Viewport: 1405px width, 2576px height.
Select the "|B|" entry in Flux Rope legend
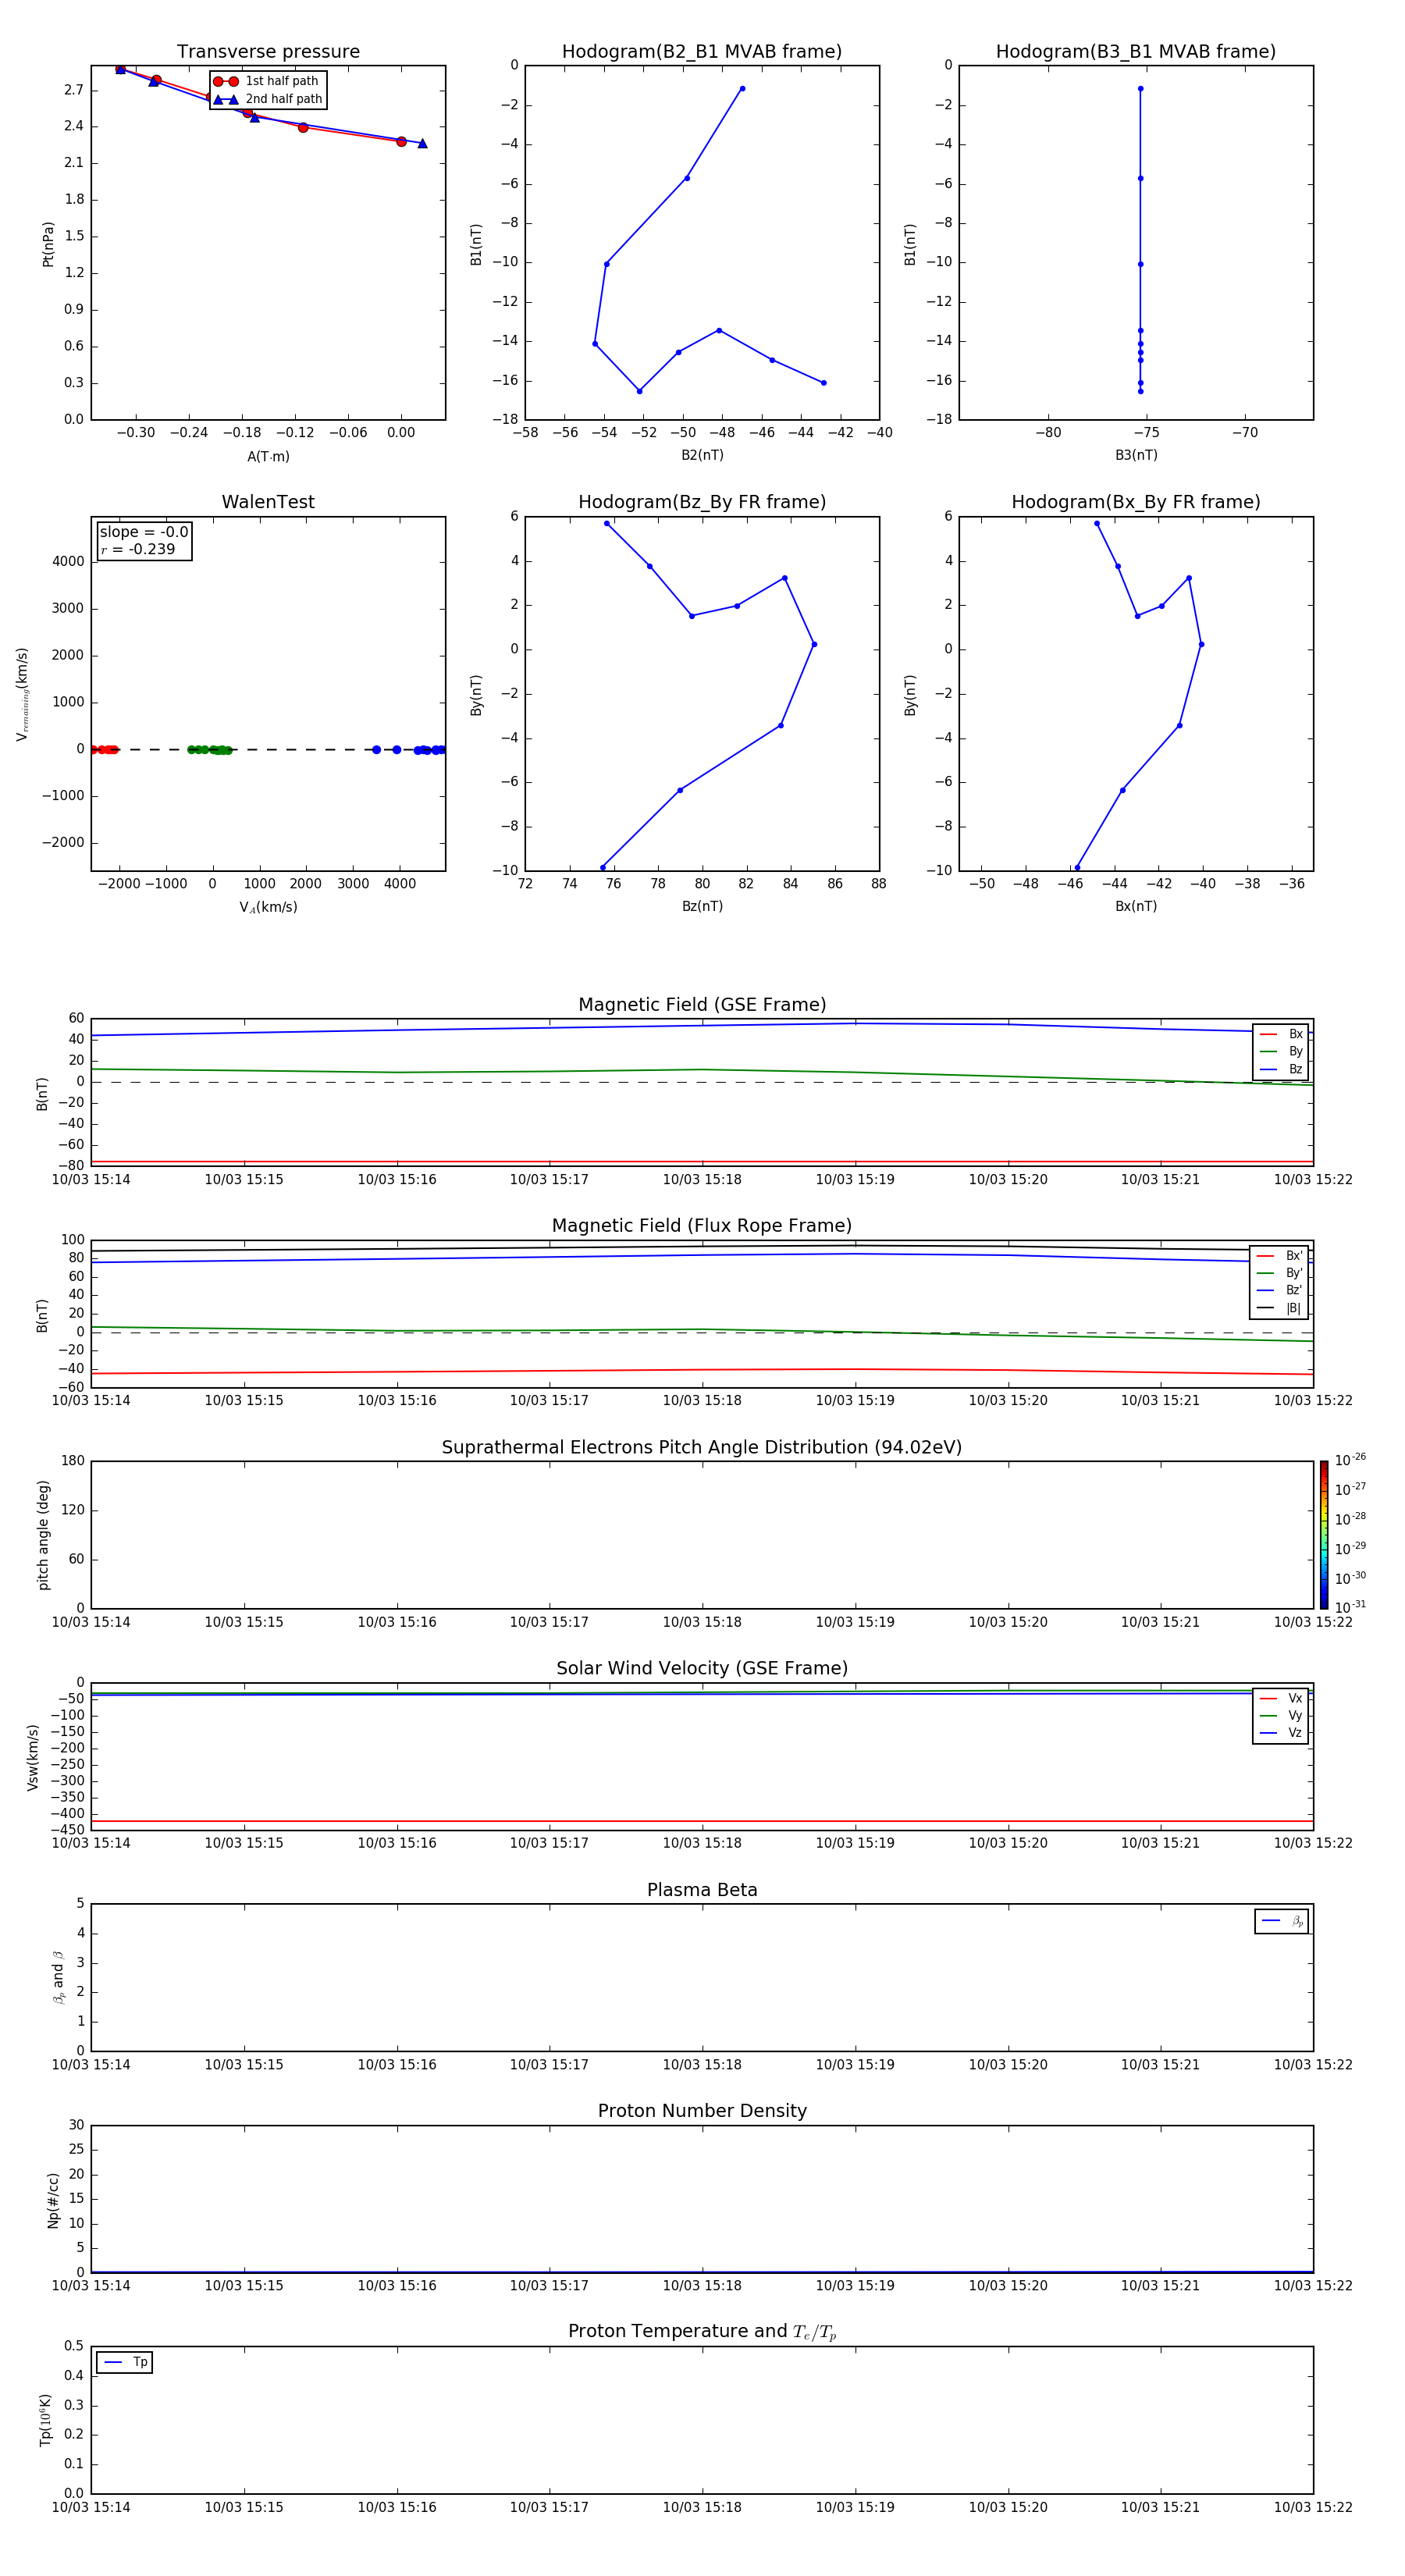click(1279, 1308)
